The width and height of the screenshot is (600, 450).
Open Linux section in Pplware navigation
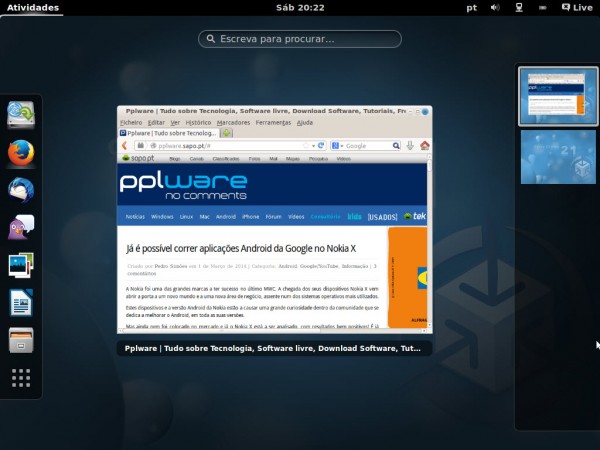click(186, 217)
